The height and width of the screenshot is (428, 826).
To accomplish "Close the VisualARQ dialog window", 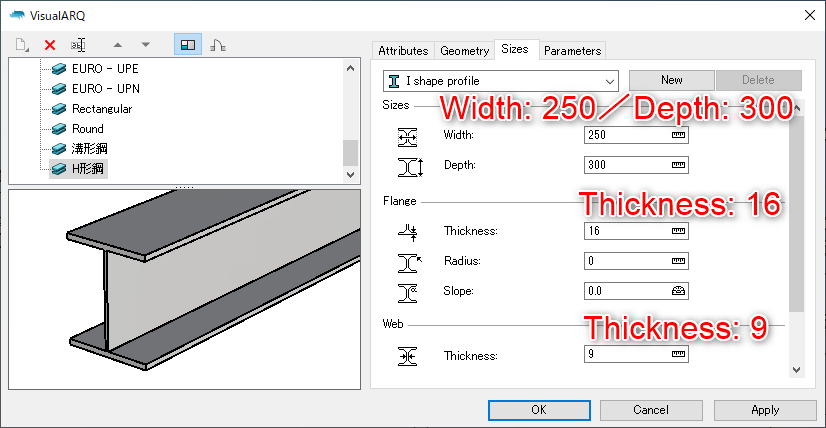I will tap(810, 15).
